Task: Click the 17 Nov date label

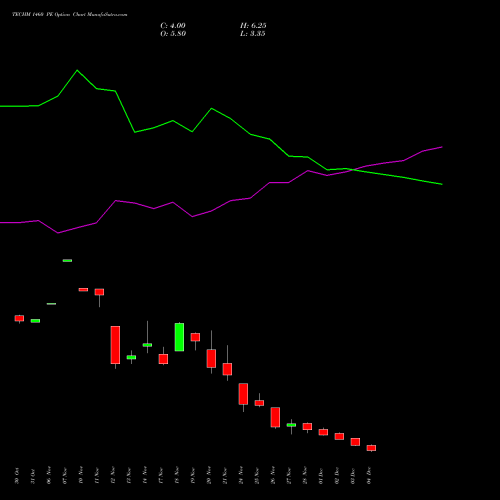Action: point(161,476)
